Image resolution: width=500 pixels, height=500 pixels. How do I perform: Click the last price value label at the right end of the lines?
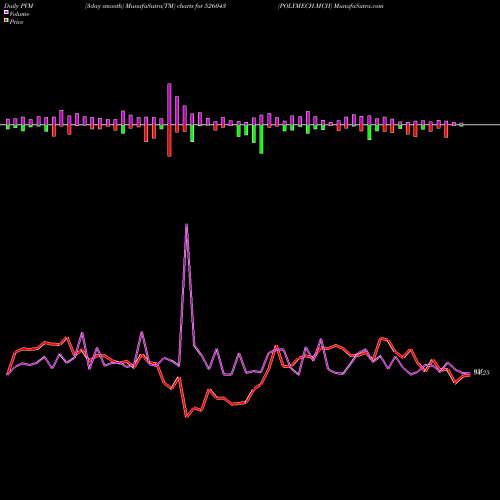pyautogui.click(x=481, y=373)
